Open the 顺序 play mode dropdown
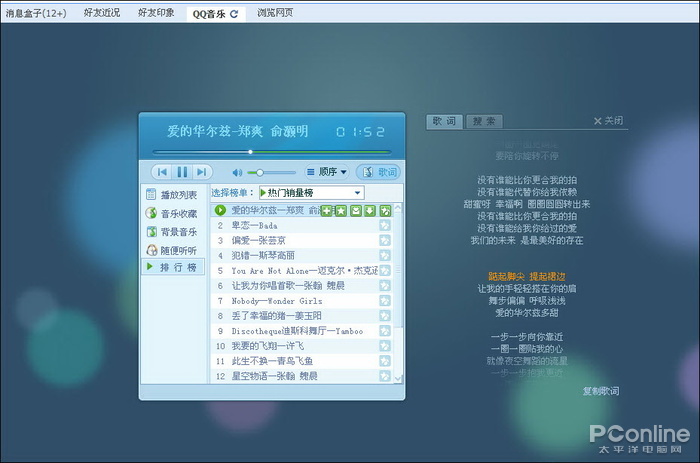The image size is (700, 463). coord(326,172)
